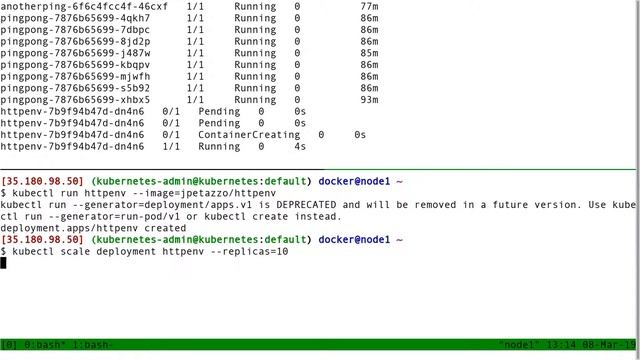Viewport: 640px width, 360px height.
Task: Click the Running status of pod 4qkh7
Action: [255, 18]
